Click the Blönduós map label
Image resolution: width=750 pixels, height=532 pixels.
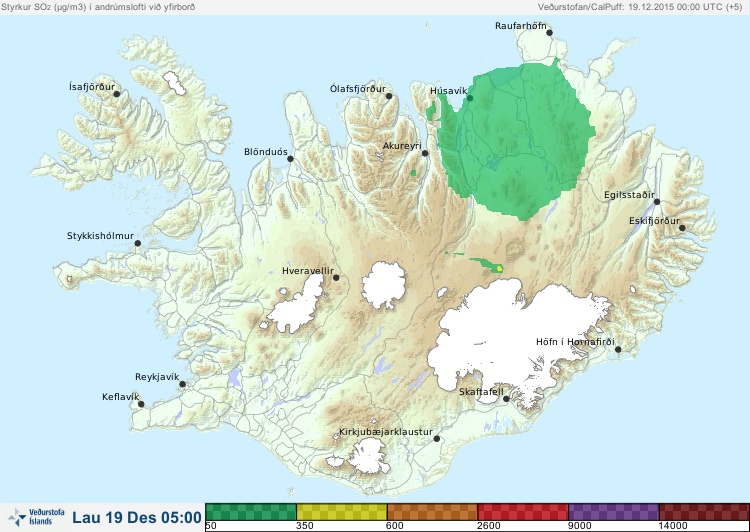tap(266, 152)
